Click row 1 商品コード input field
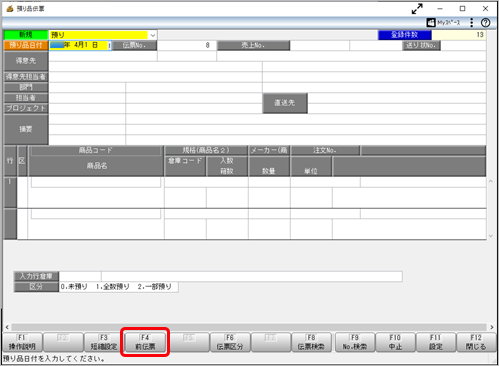Screen dimensions: 499x366 [96, 182]
